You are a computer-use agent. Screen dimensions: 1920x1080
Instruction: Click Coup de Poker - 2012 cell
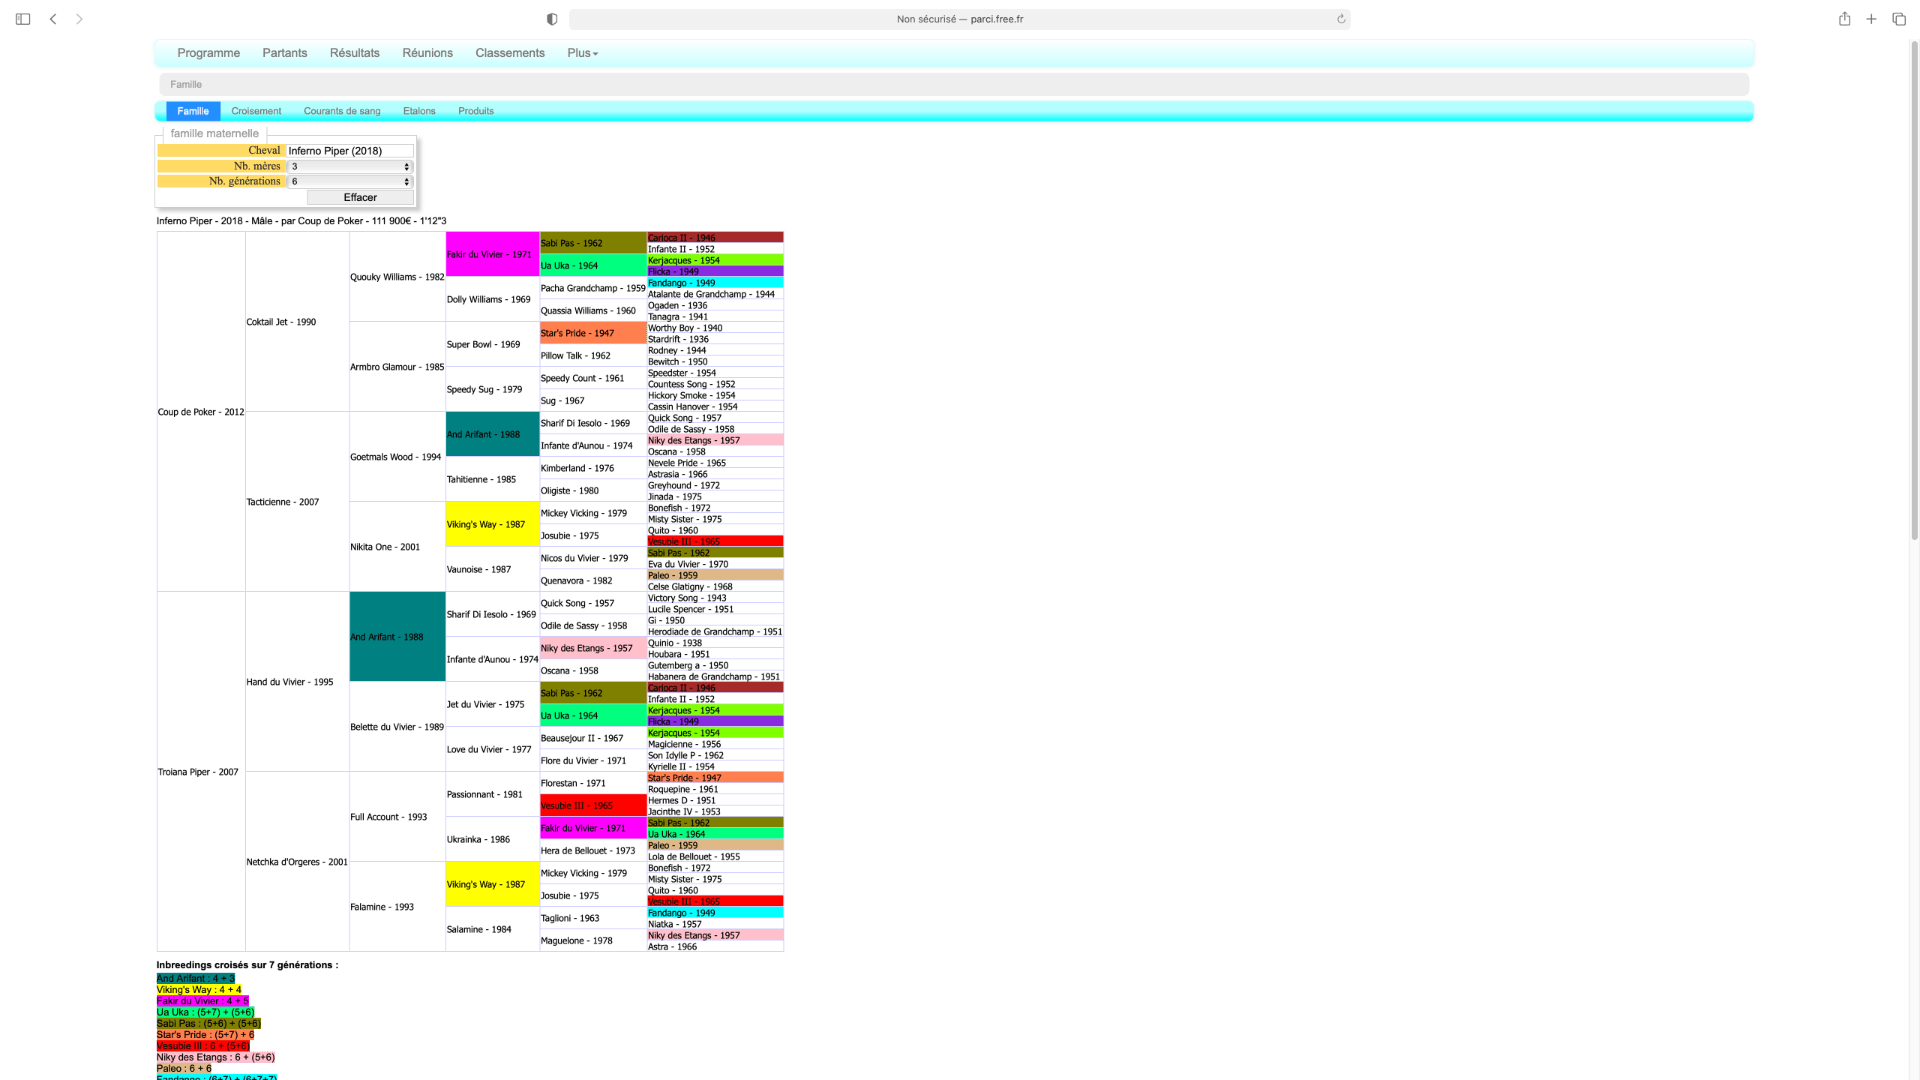[x=201, y=412]
